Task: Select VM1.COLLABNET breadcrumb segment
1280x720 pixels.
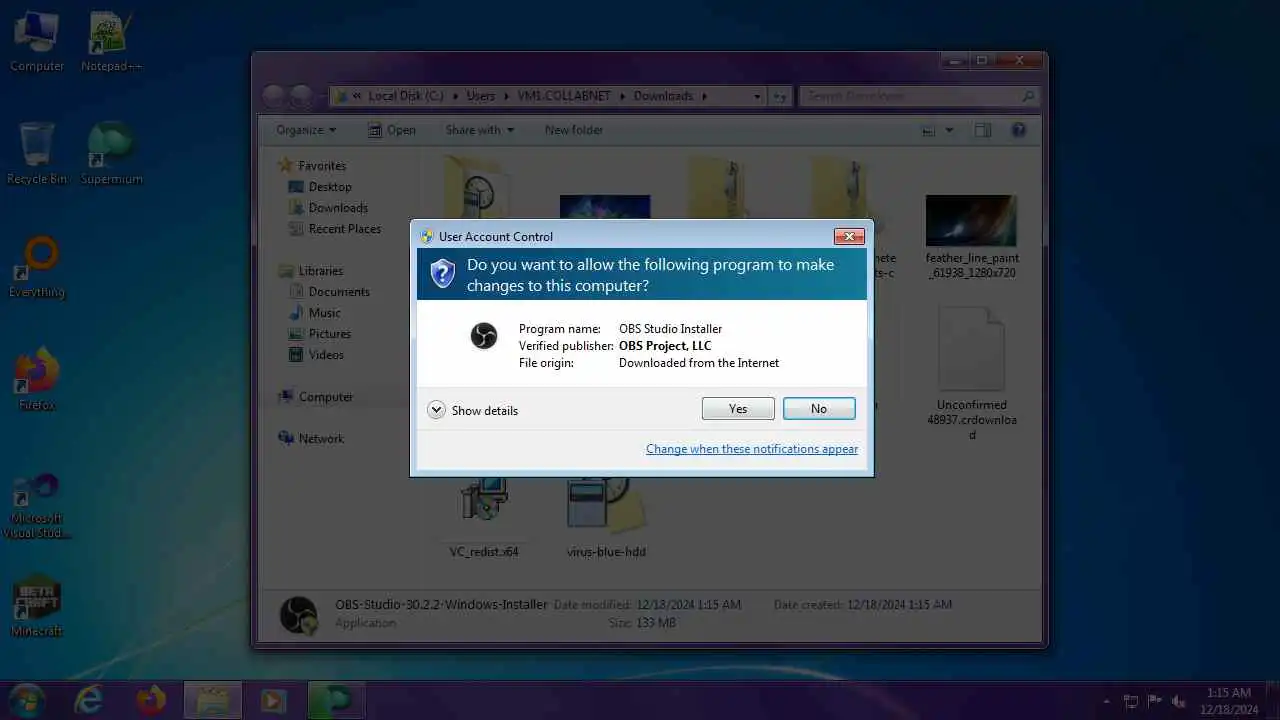Action: point(566,96)
